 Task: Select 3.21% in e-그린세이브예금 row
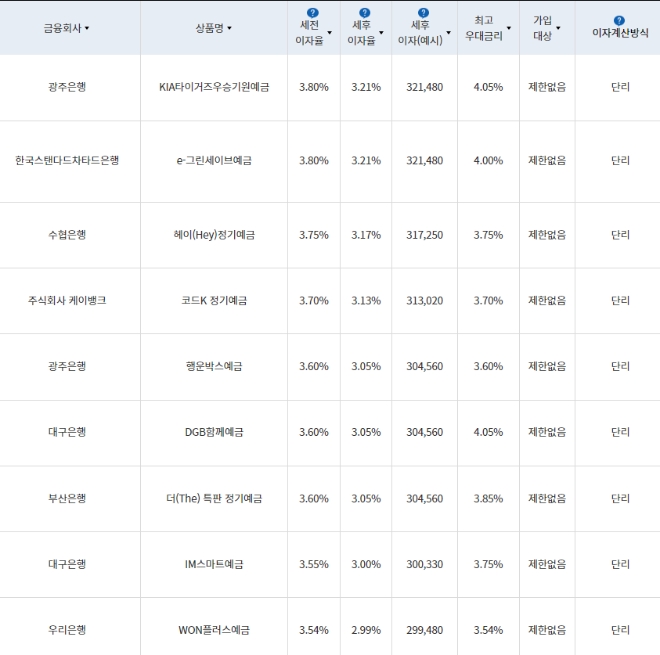pos(366,160)
